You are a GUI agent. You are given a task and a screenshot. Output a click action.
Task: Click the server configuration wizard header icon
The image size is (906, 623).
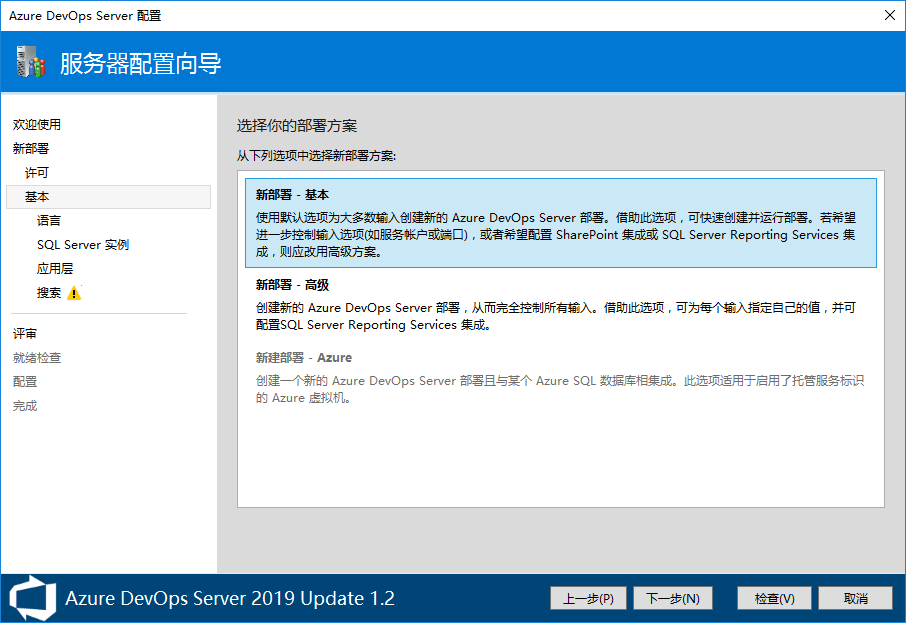[31, 62]
